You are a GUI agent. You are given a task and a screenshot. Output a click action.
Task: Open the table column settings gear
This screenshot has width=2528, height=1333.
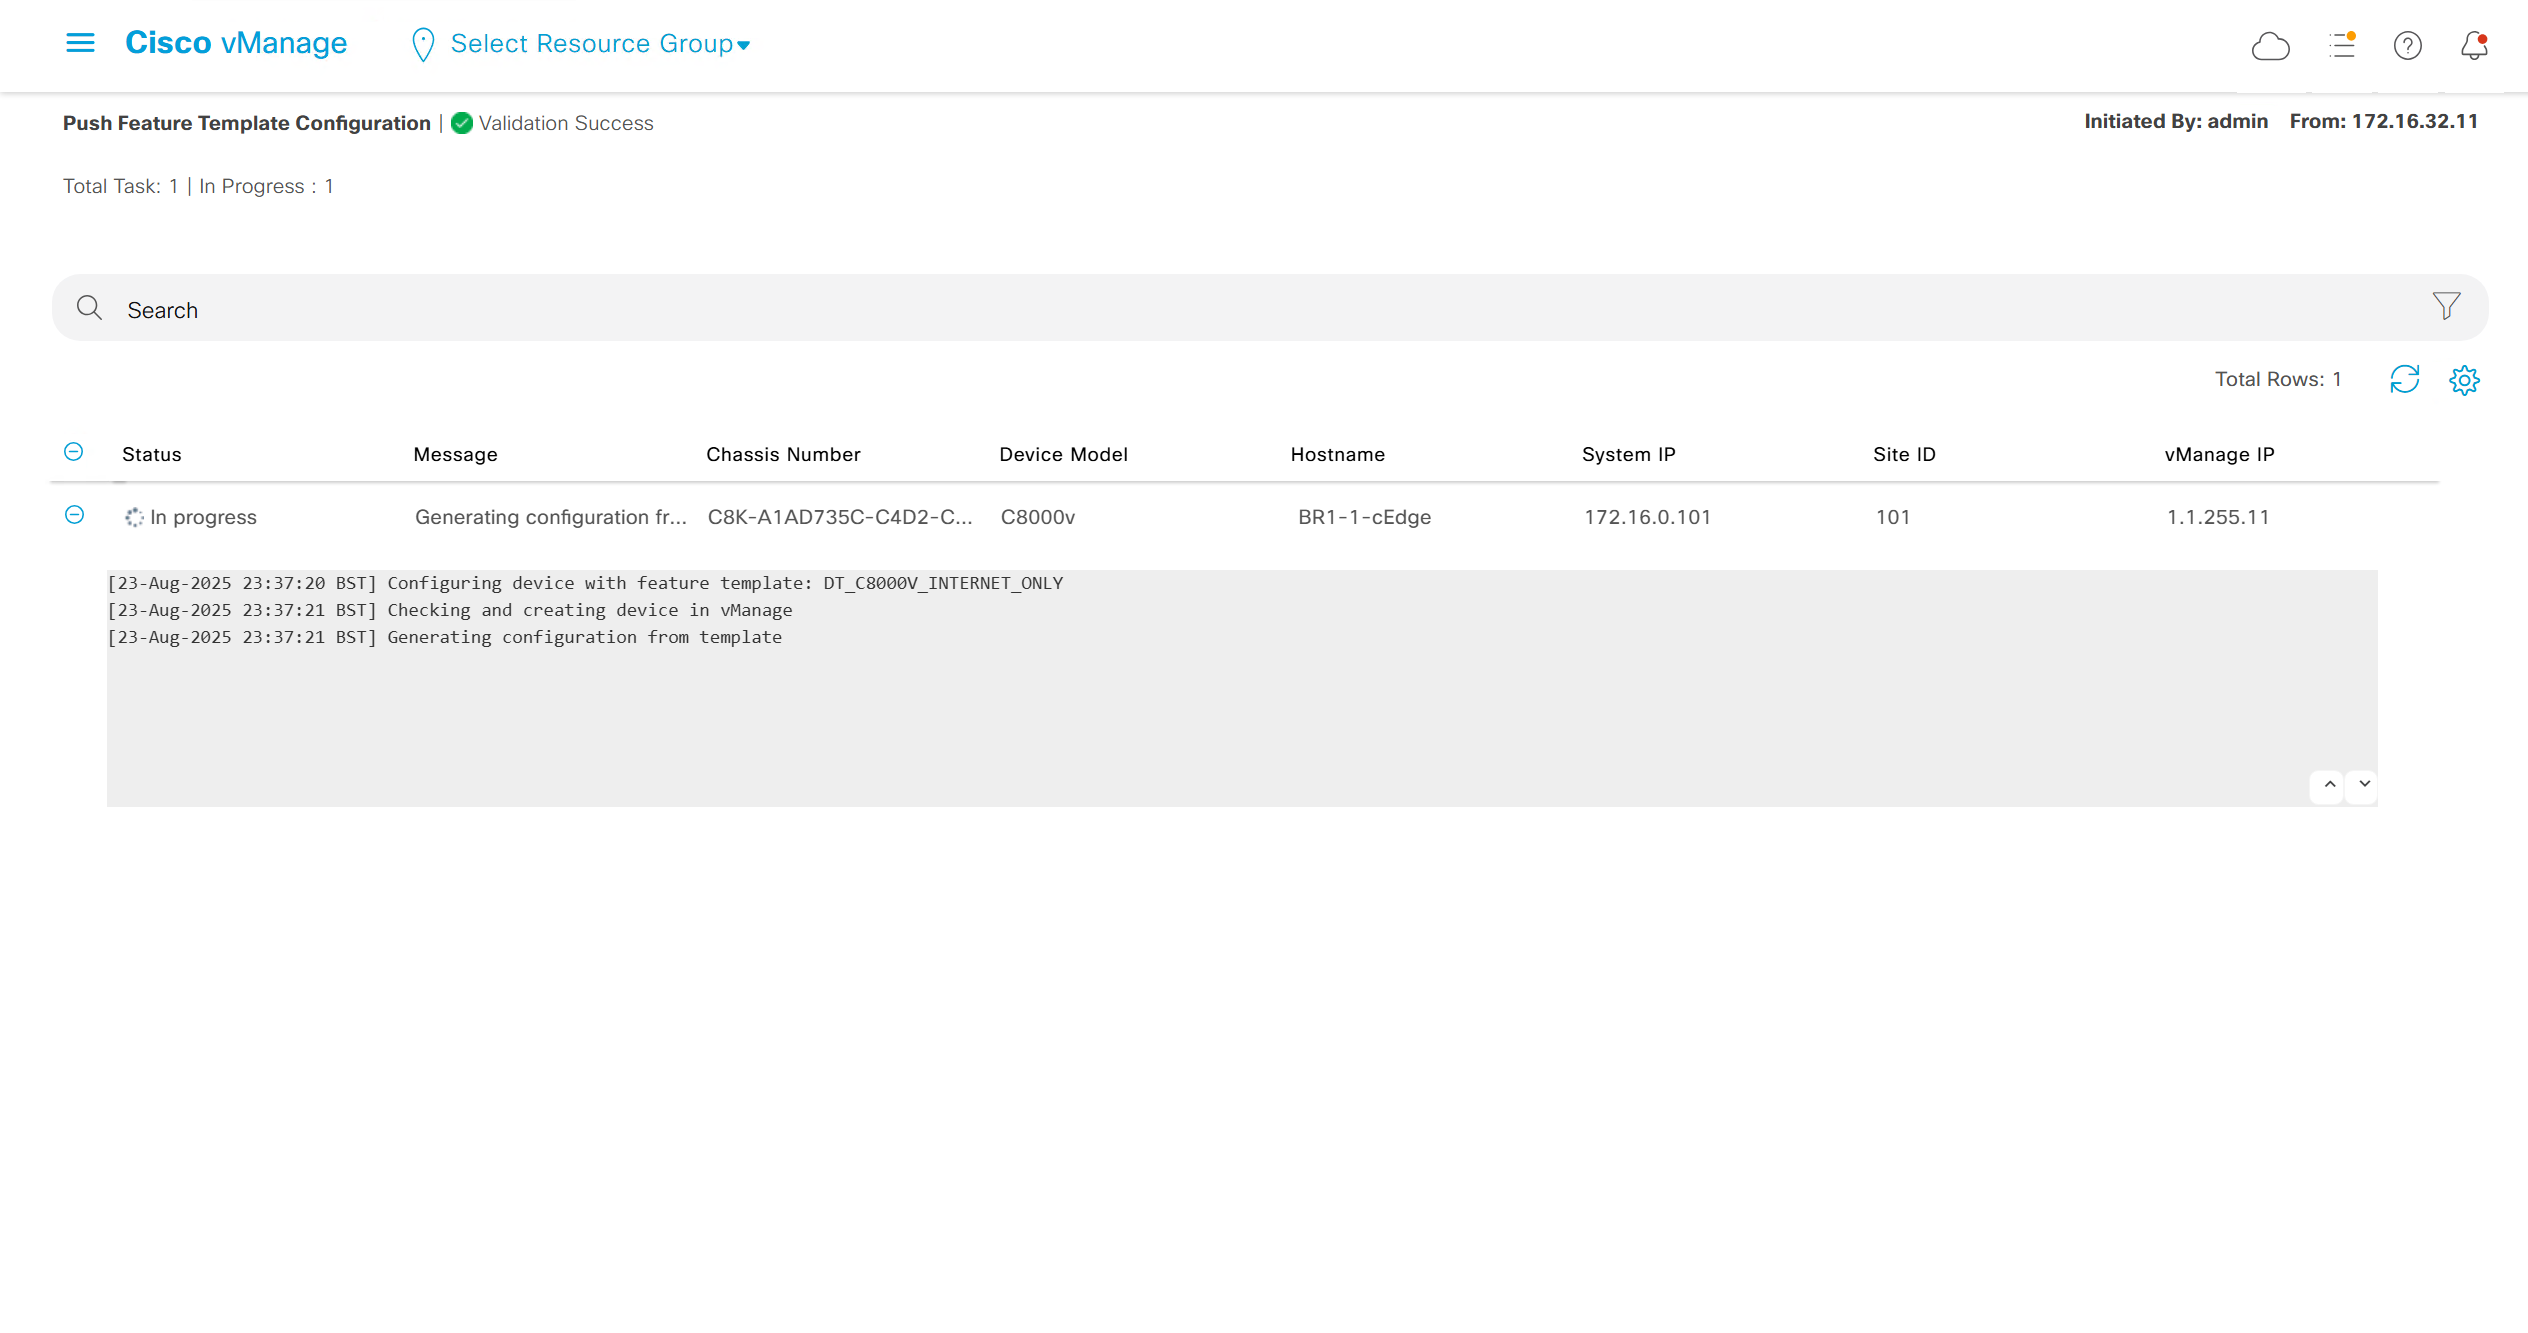point(2464,380)
